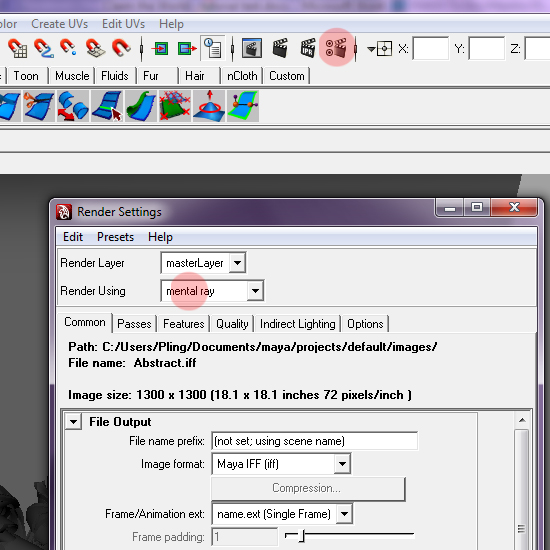550x550 pixels.
Task: Minimize the Render Settings window
Action: [x=450, y=208]
